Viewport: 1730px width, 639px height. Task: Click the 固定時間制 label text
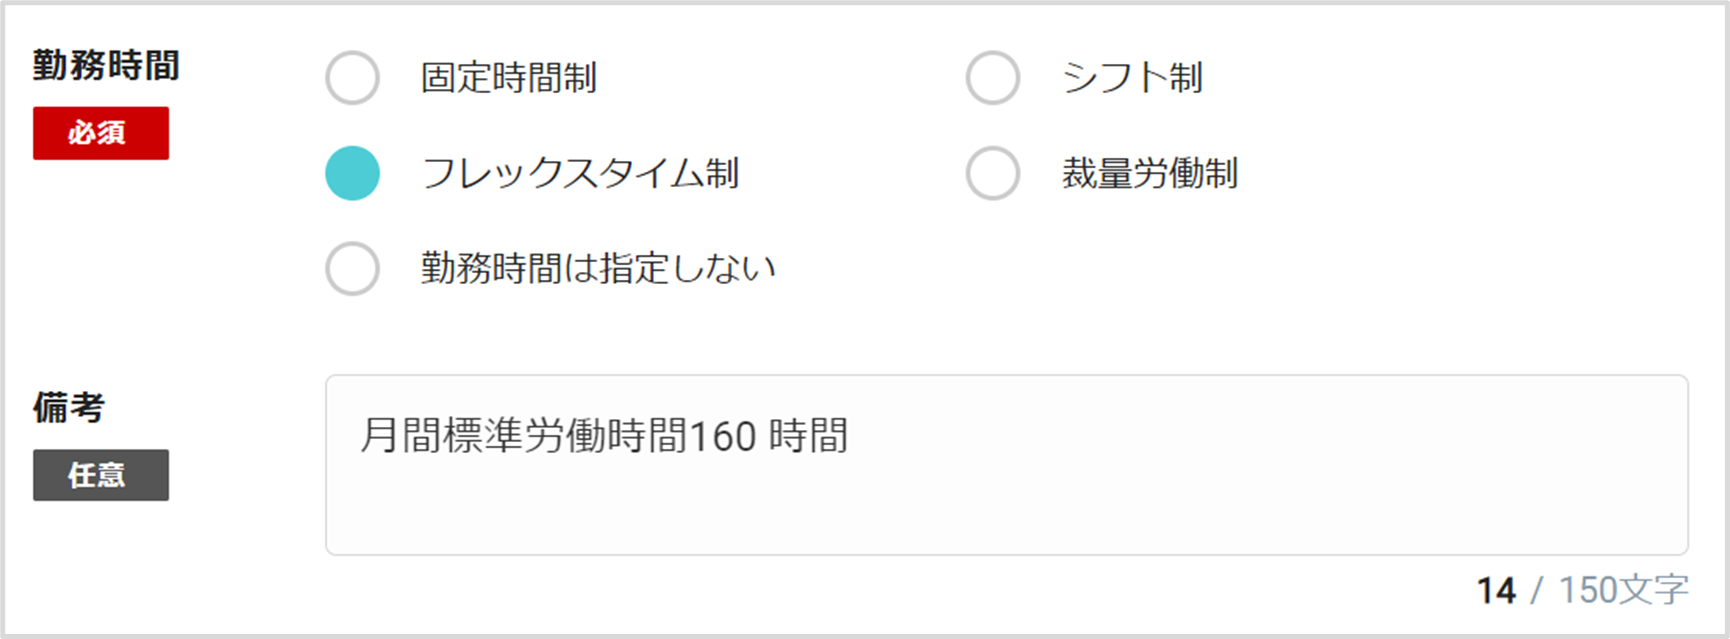(508, 78)
